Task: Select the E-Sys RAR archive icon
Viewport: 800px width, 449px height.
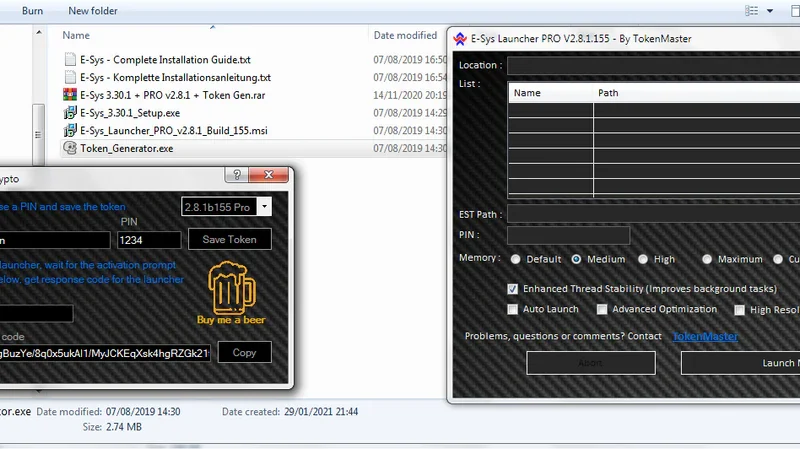Action: click(70, 95)
